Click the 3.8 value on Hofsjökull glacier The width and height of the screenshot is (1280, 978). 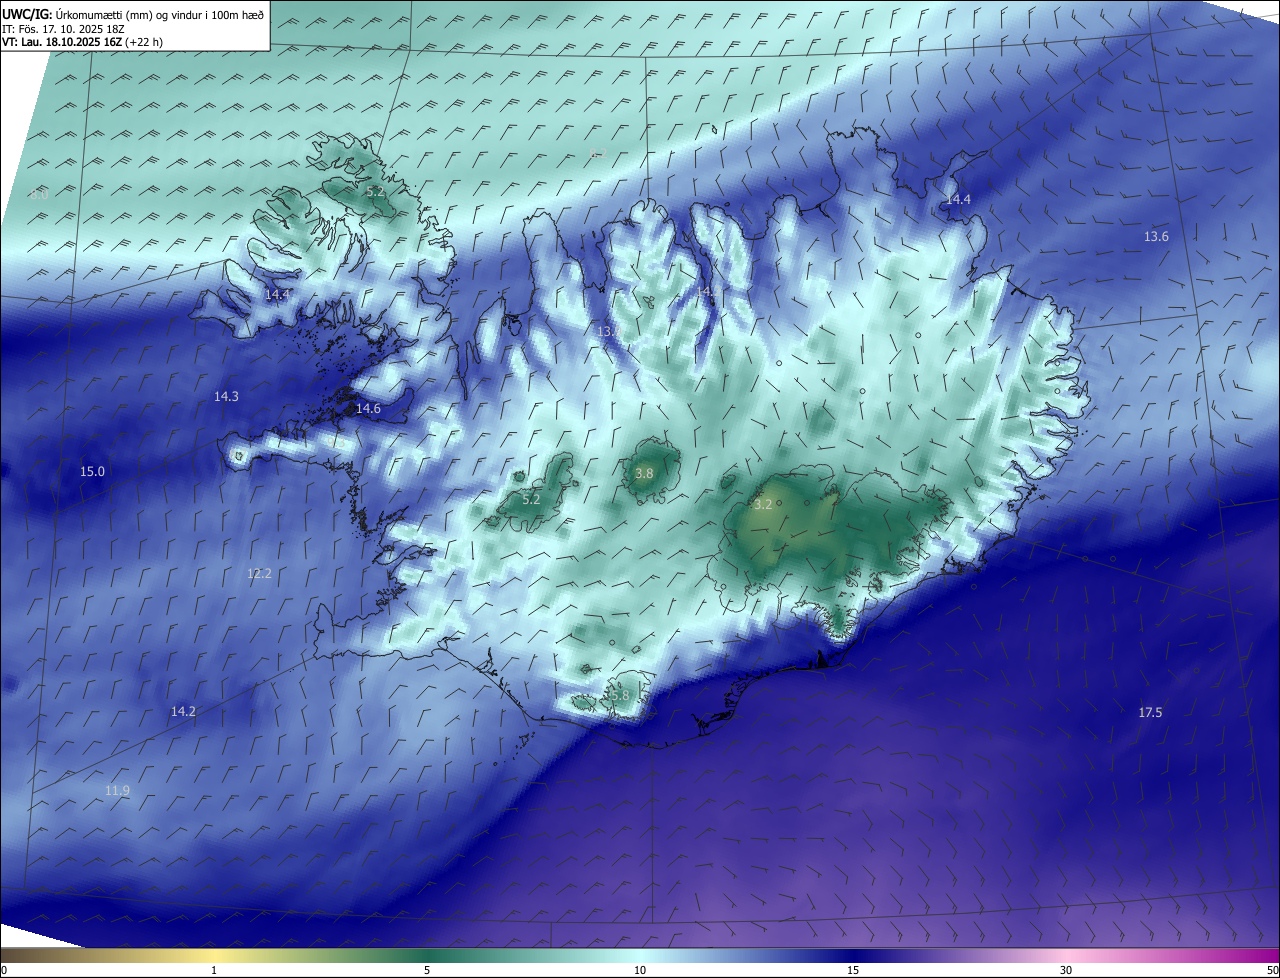(644, 473)
